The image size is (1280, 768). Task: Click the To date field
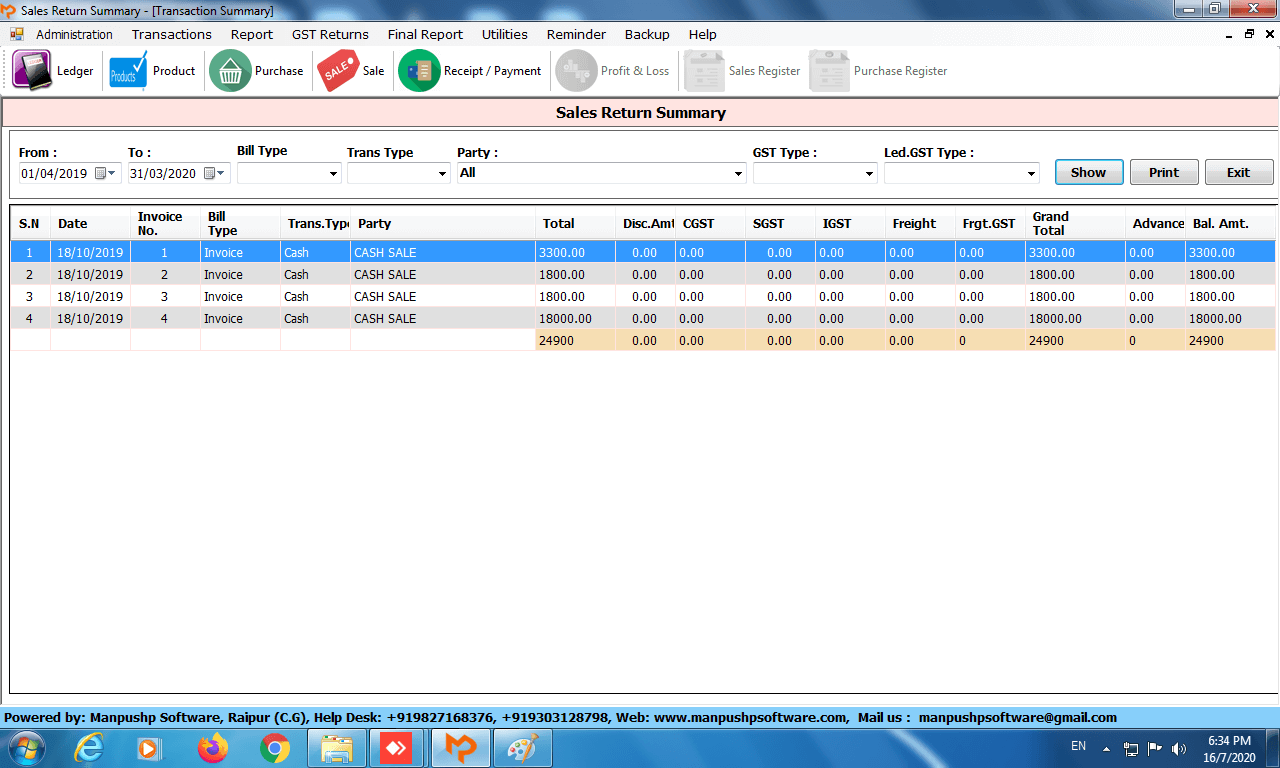click(179, 173)
